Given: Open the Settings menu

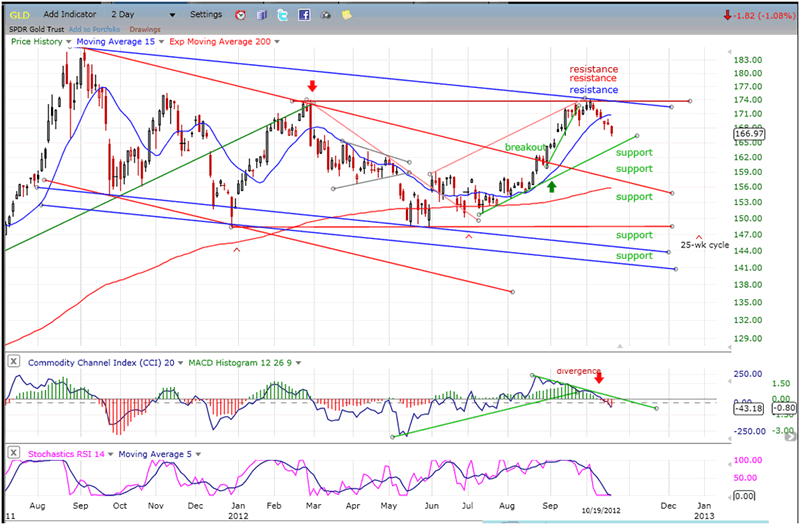Looking at the screenshot, I should (206, 15).
